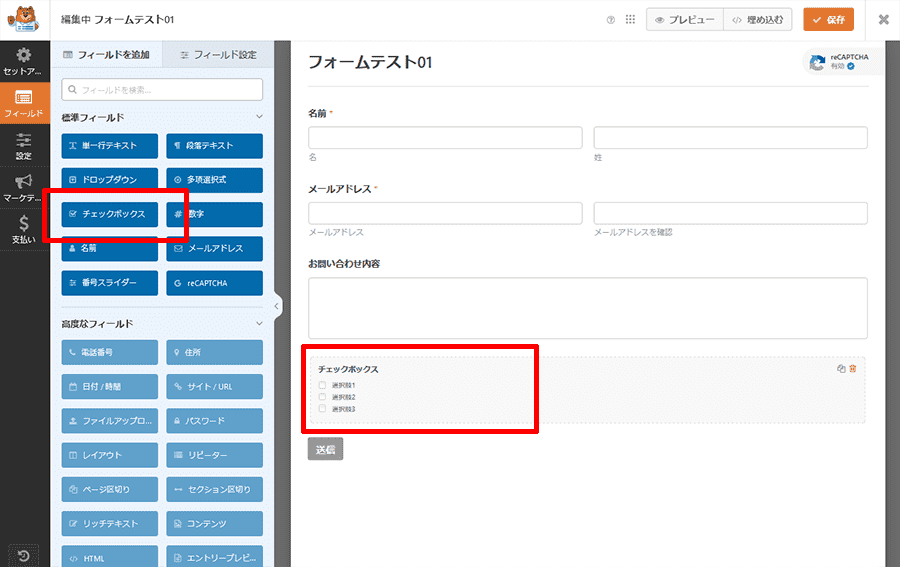Add a ドロップダウン field

click(110, 180)
